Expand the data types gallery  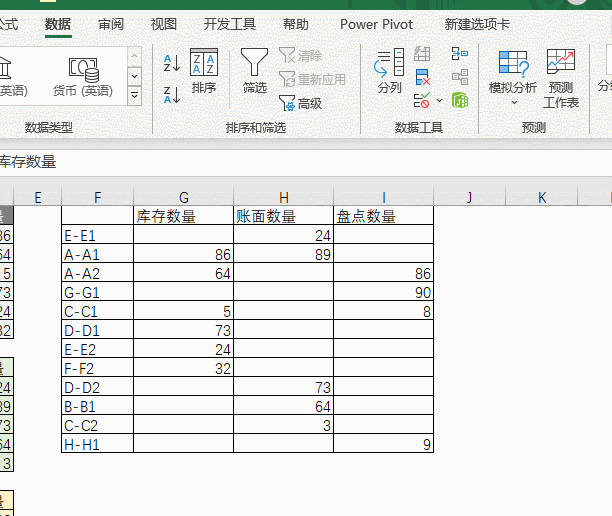coord(134,95)
